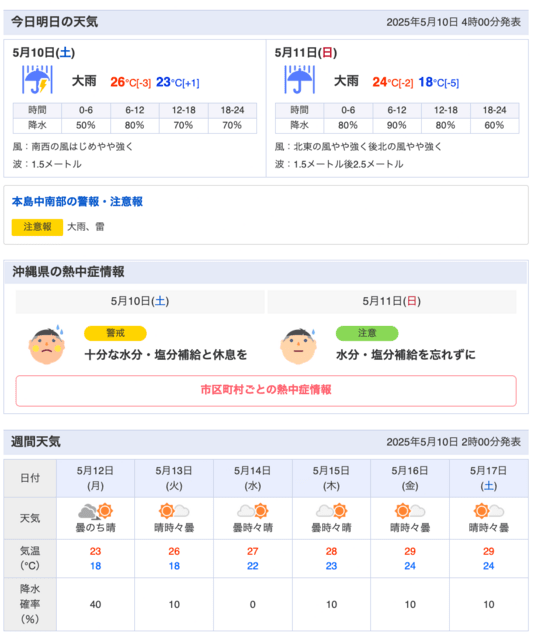Click the May 11 heavy rain umbrella icon
Viewport: 538px width, 640px height.
pyautogui.click(x=300, y=80)
